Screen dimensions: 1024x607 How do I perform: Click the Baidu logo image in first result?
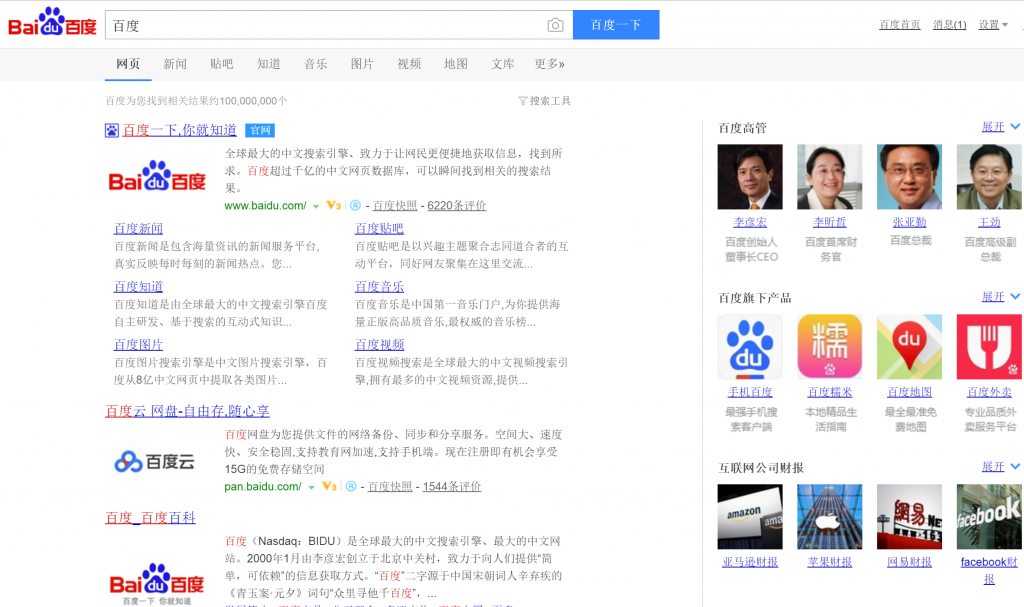157,176
